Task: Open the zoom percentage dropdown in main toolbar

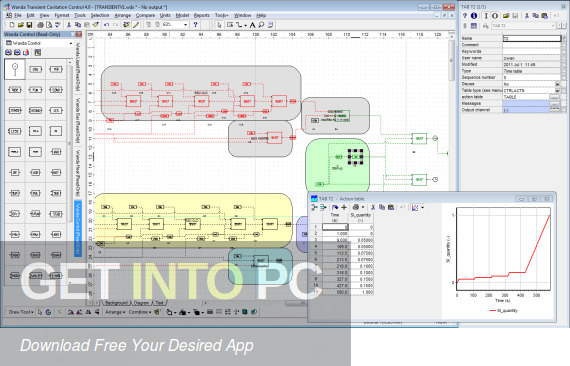Action: tap(185, 25)
